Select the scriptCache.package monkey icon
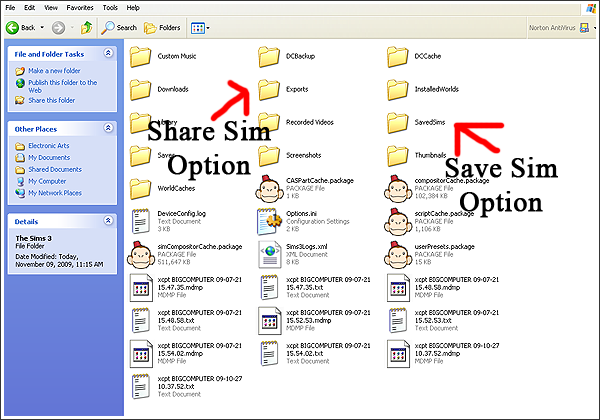 398,221
